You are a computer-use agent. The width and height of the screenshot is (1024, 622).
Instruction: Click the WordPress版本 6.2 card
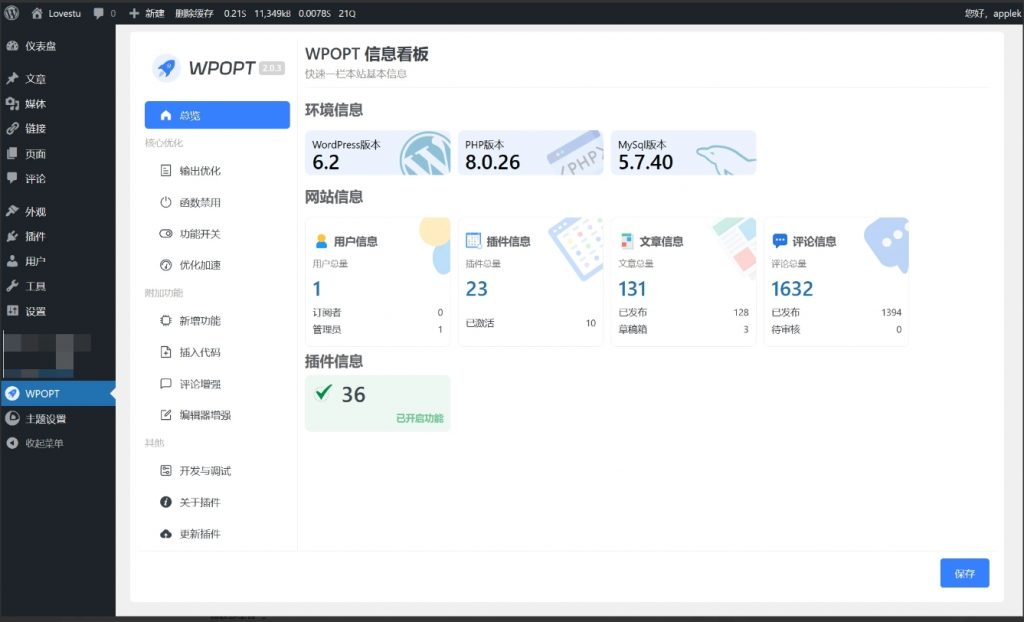click(x=377, y=153)
